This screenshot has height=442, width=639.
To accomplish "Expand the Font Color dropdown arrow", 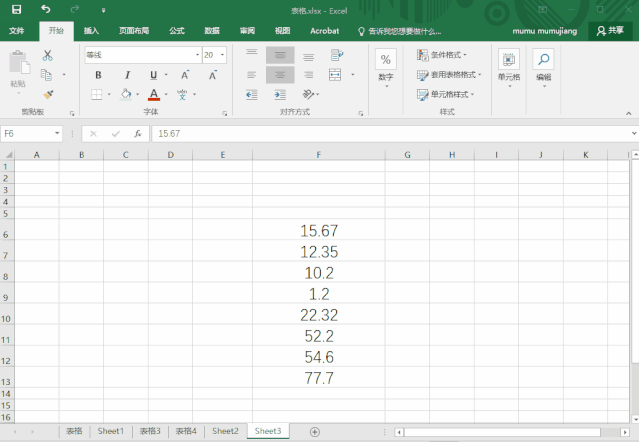I will tap(166, 95).
